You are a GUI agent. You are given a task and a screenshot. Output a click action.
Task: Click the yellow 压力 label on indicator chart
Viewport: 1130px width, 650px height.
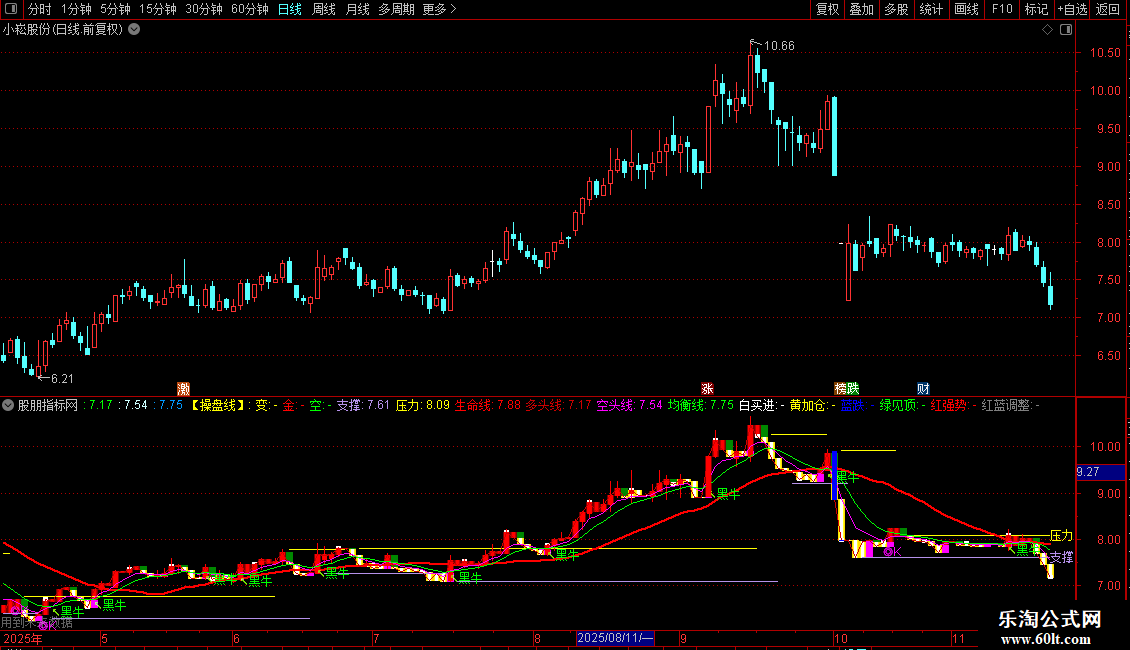click(x=1061, y=535)
